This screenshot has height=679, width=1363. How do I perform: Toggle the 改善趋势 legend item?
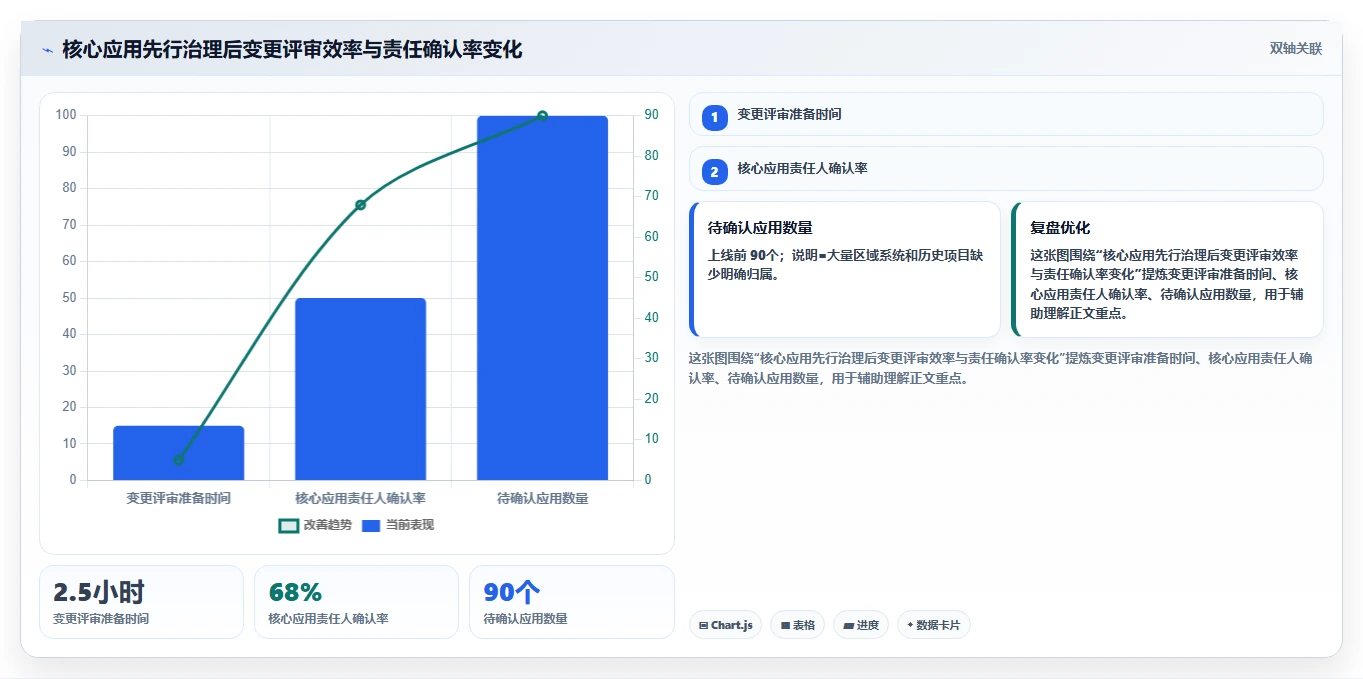coord(315,525)
